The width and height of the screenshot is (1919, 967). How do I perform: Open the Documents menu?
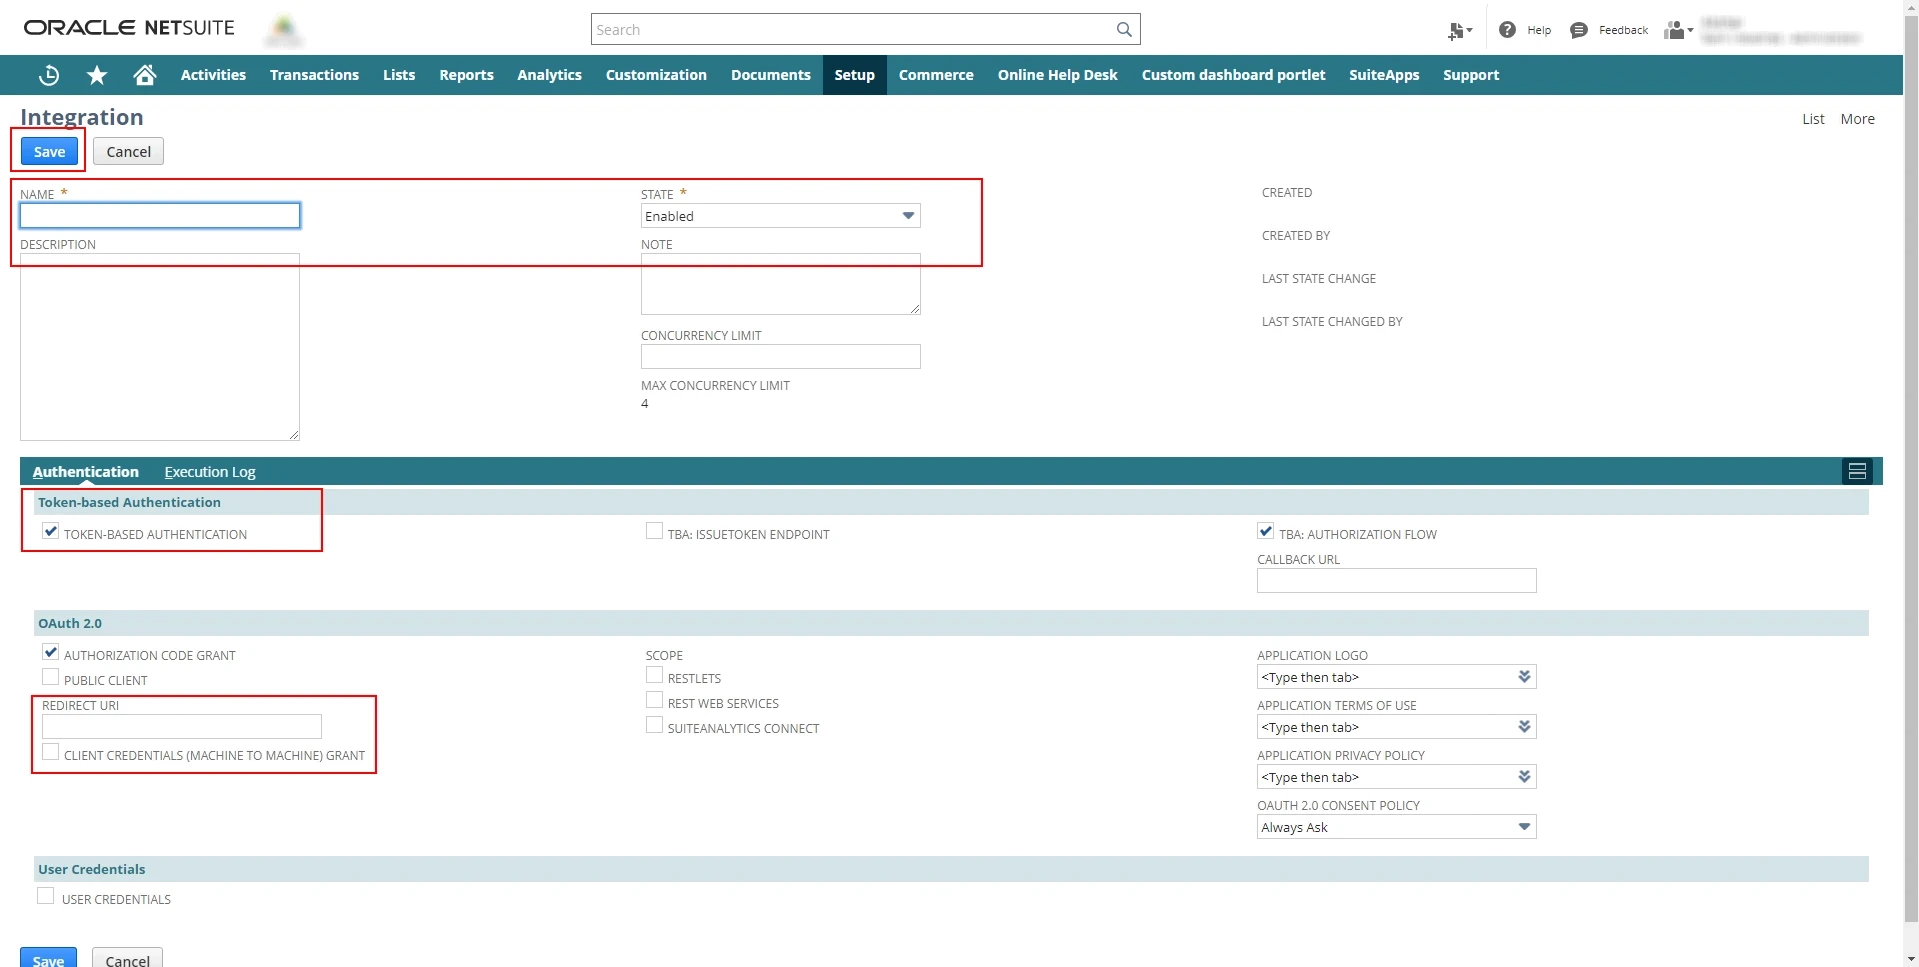770,75
